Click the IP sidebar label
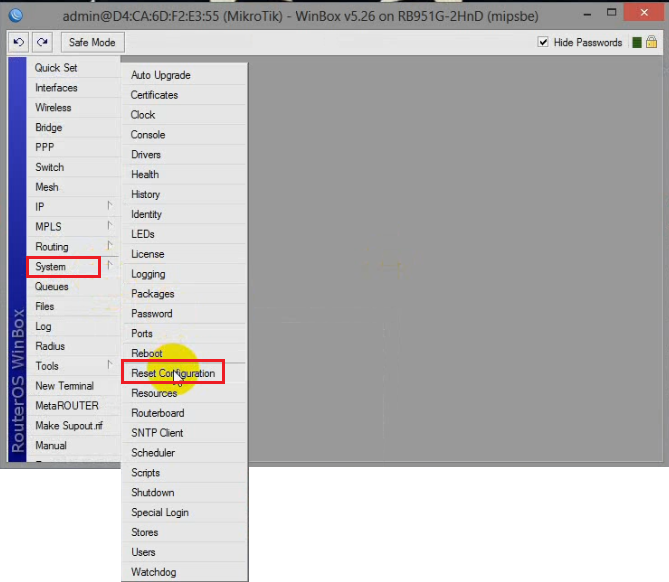The height and width of the screenshot is (582, 669). click(x=39, y=207)
